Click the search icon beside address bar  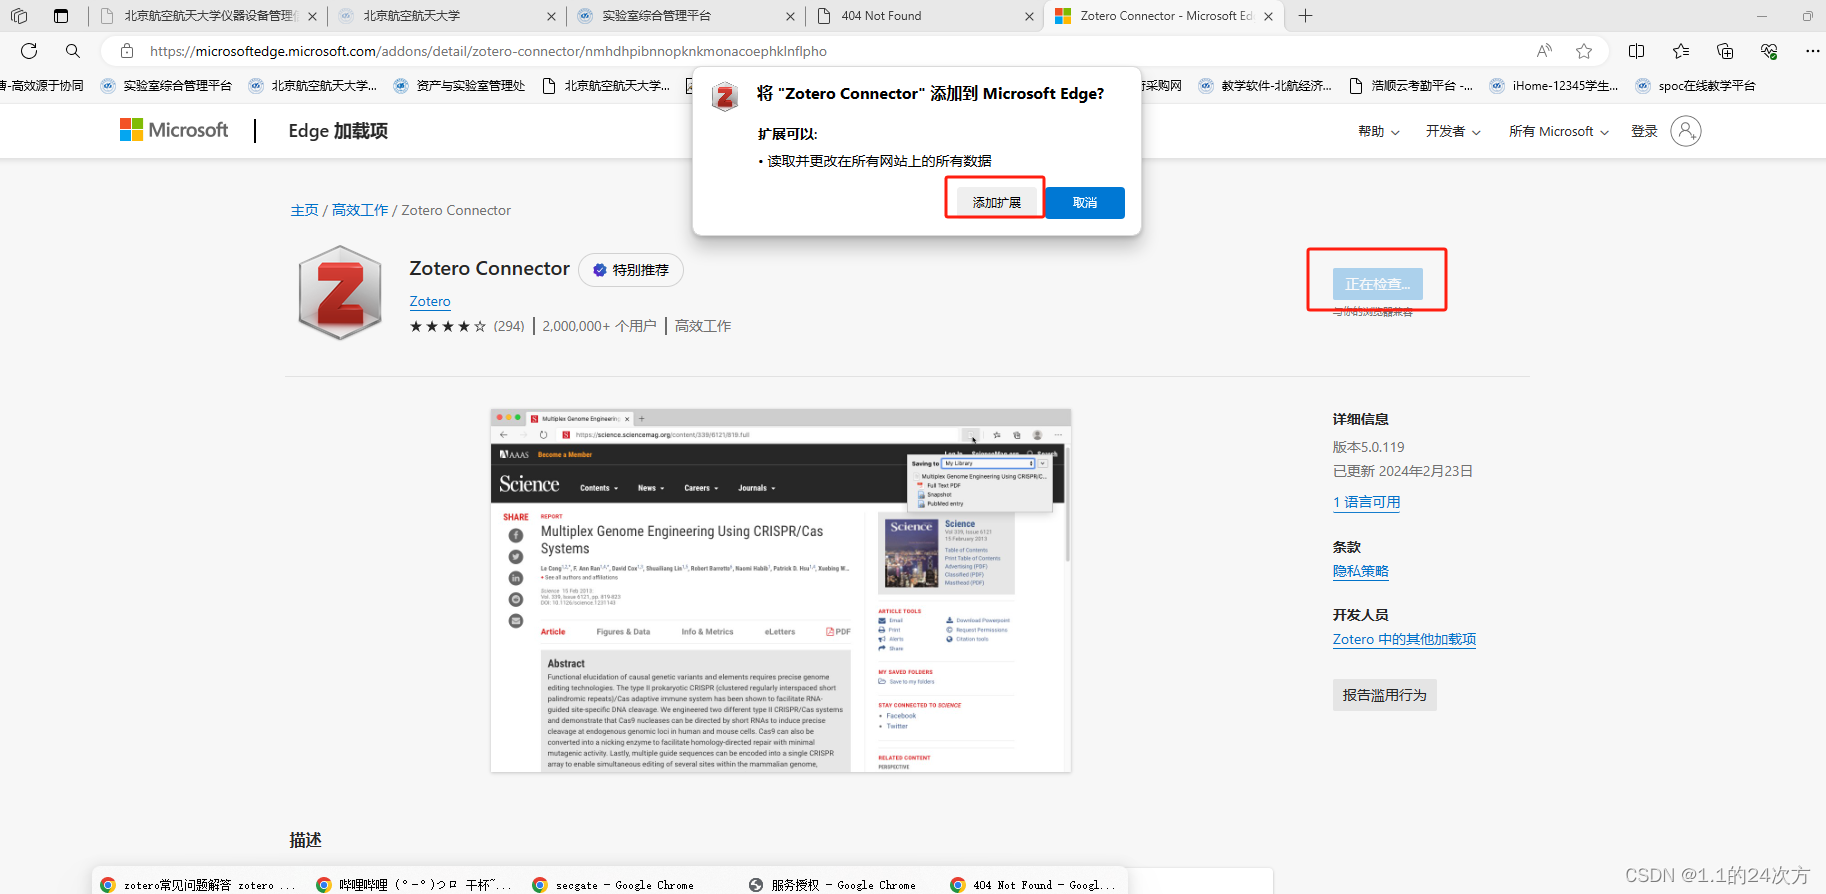tap(73, 51)
